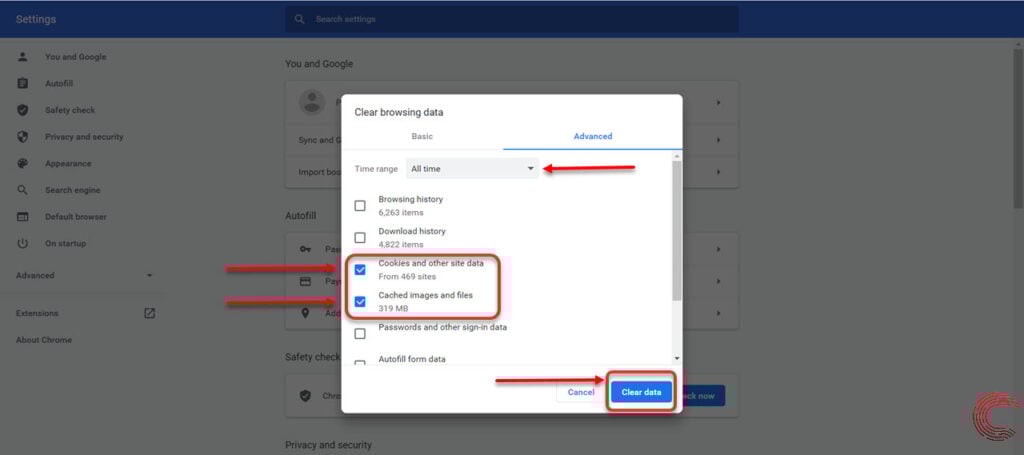Click the Safety check shield icon
Image resolution: width=1024 pixels, height=455 pixels.
(x=23, y=110)
